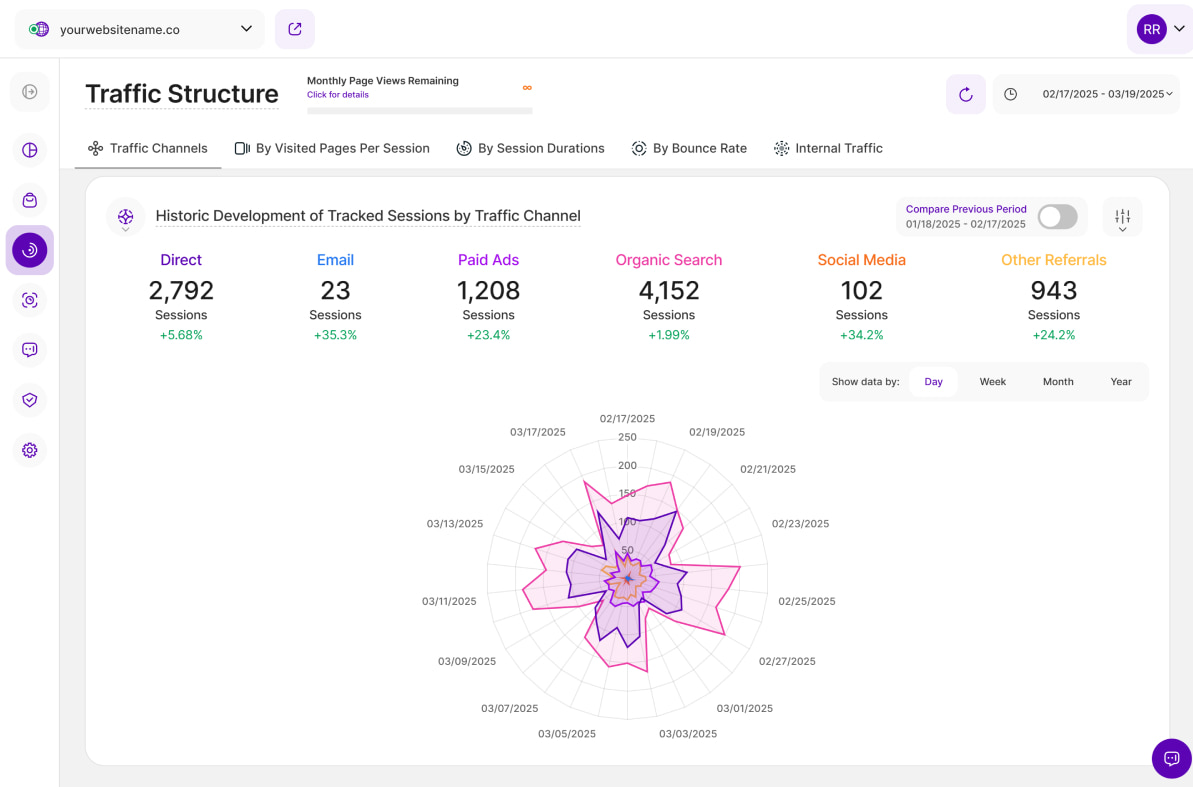The height and width of the screenshot is (787, 1193).
Task: Open the shopping bag sidebar icon
Action: point(30,200)
